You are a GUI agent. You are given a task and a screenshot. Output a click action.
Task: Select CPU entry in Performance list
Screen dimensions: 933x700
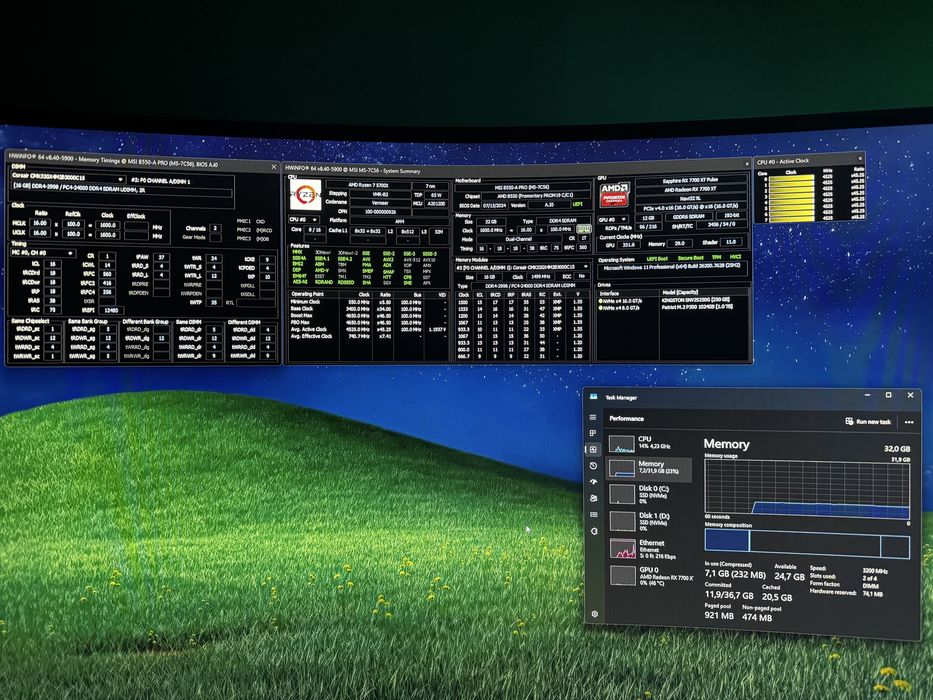650,443
